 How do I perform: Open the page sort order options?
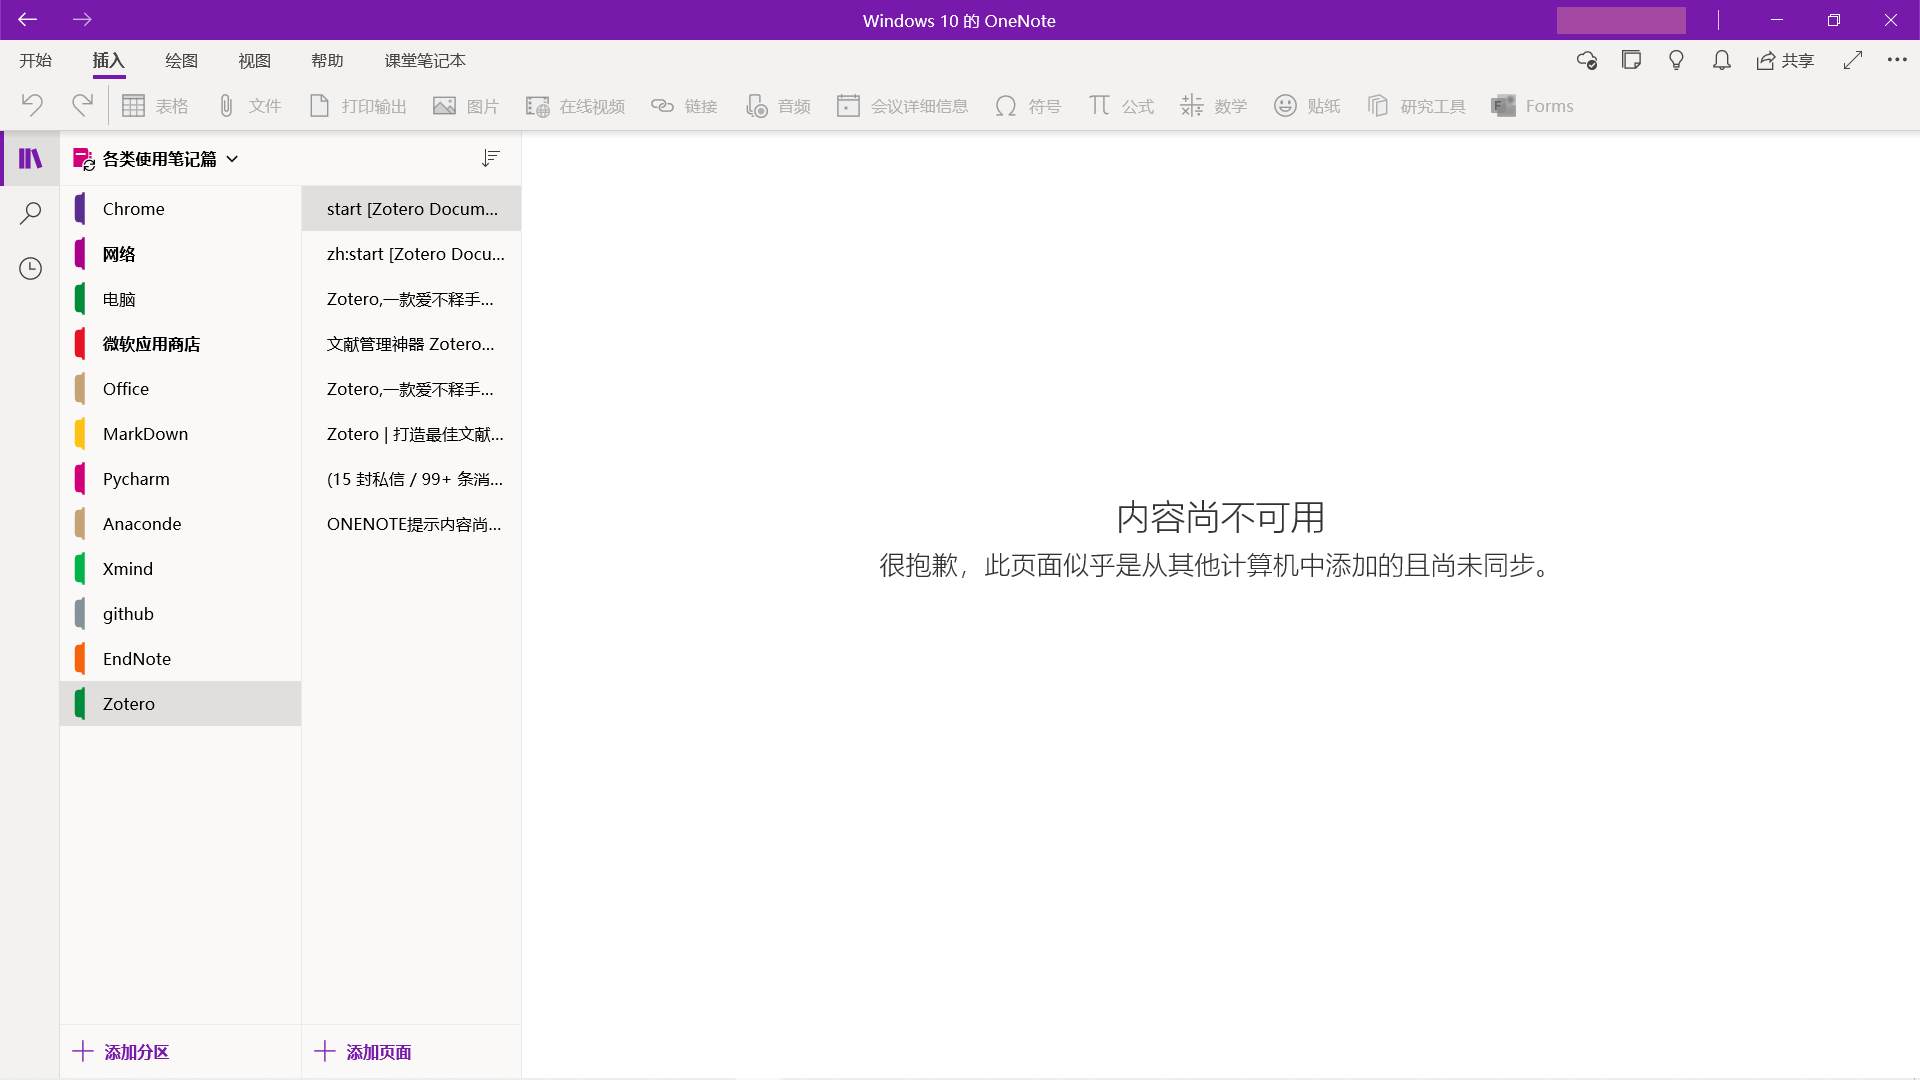[x=490, y=158]
